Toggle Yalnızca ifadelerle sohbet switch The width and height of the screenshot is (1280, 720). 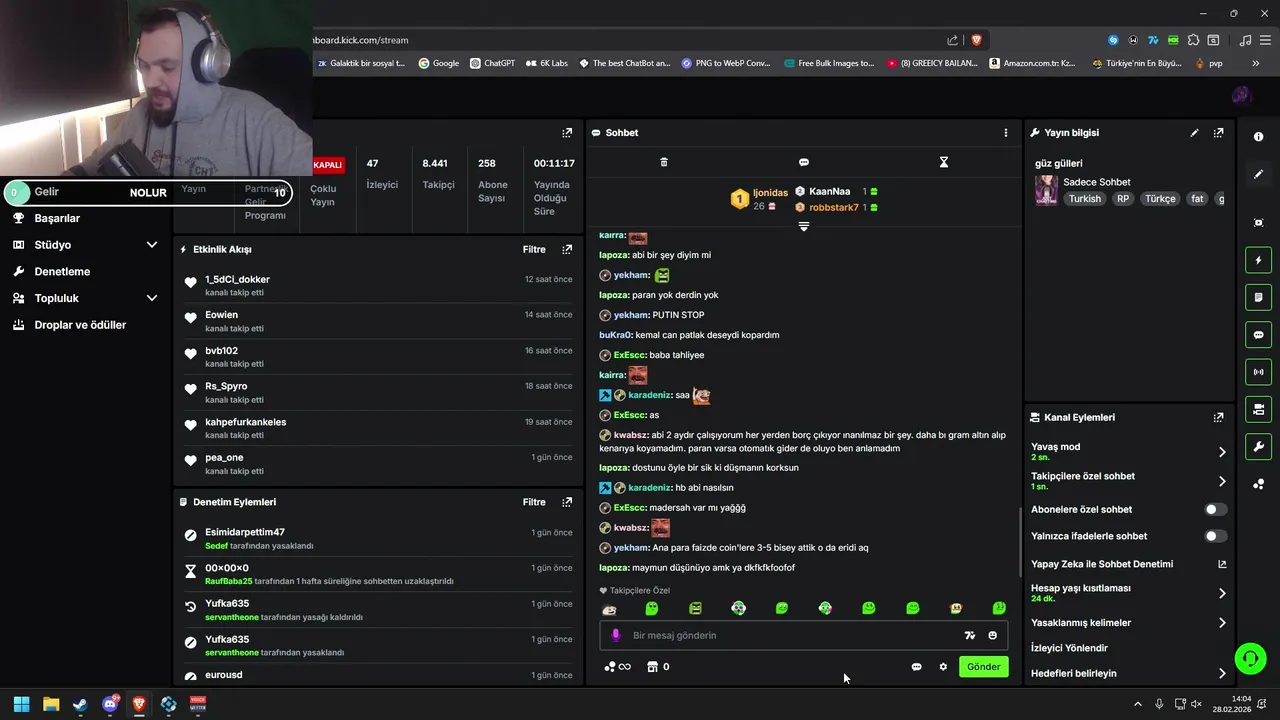[1215, 536]
